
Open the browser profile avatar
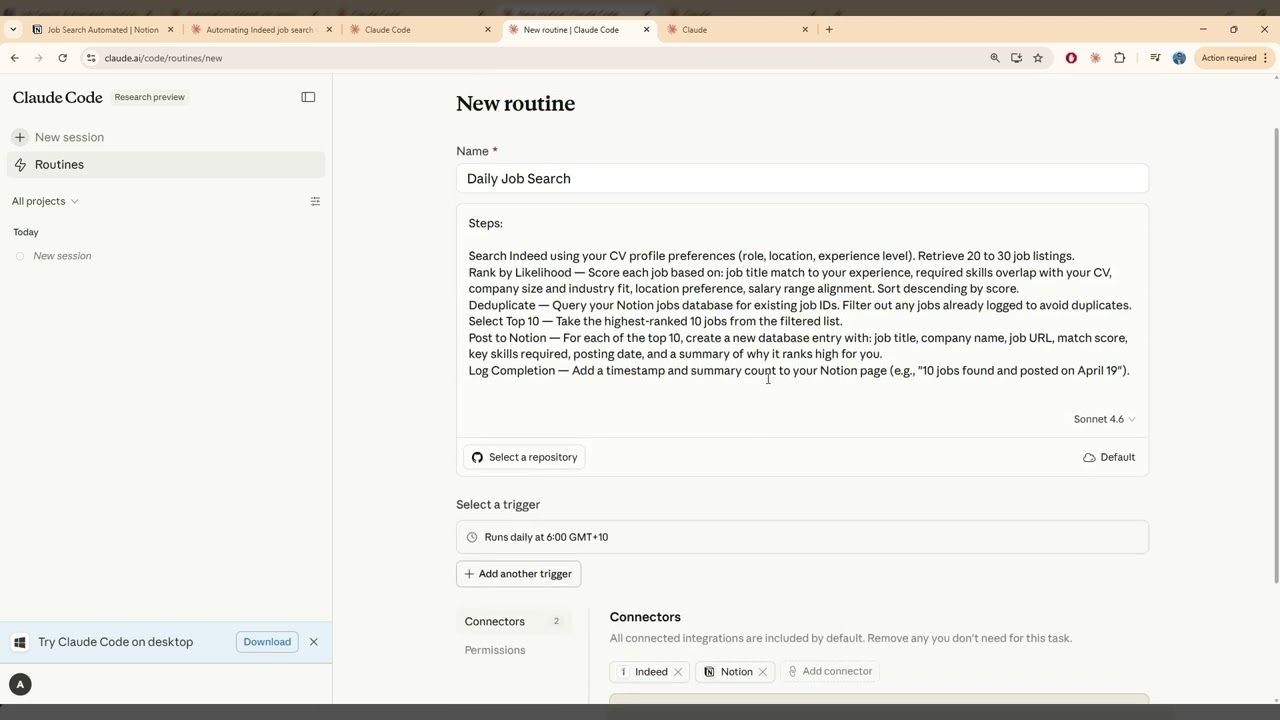point(1179,58)
